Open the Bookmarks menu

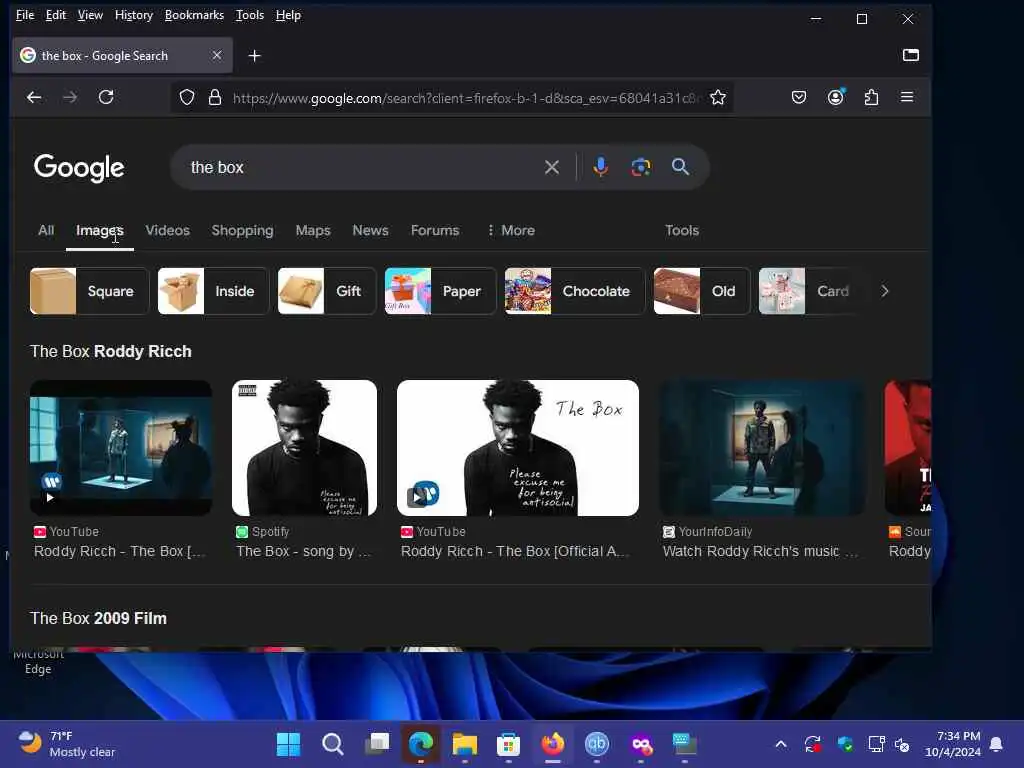coord(195,15)
